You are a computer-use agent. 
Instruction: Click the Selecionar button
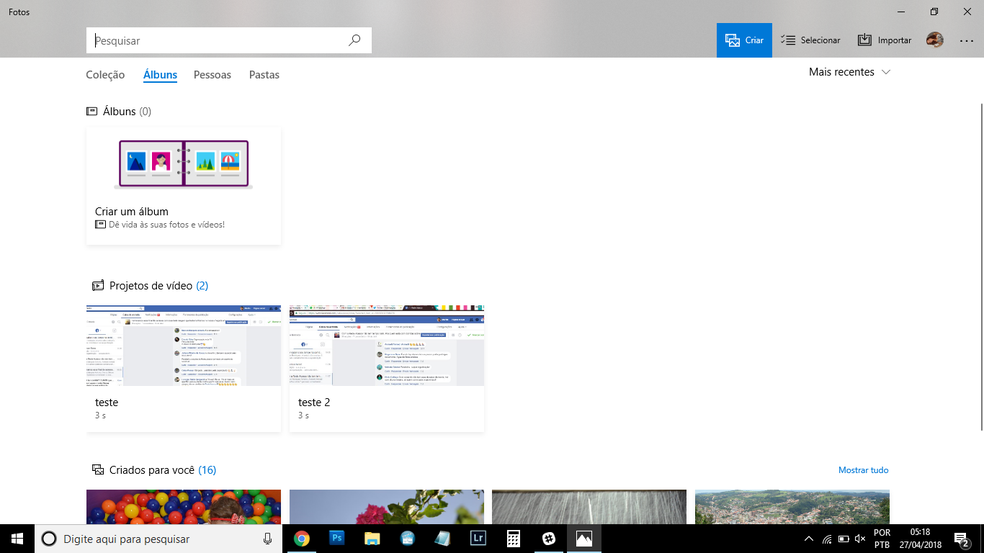point(810,40)
